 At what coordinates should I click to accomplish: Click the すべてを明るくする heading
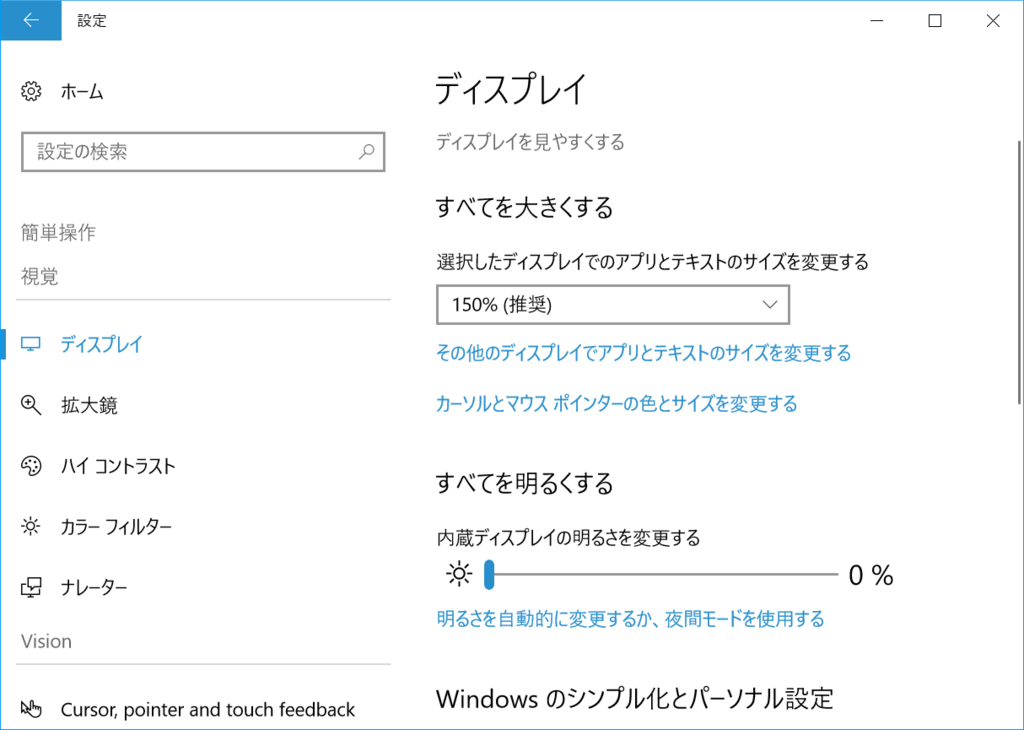[524, 483]
